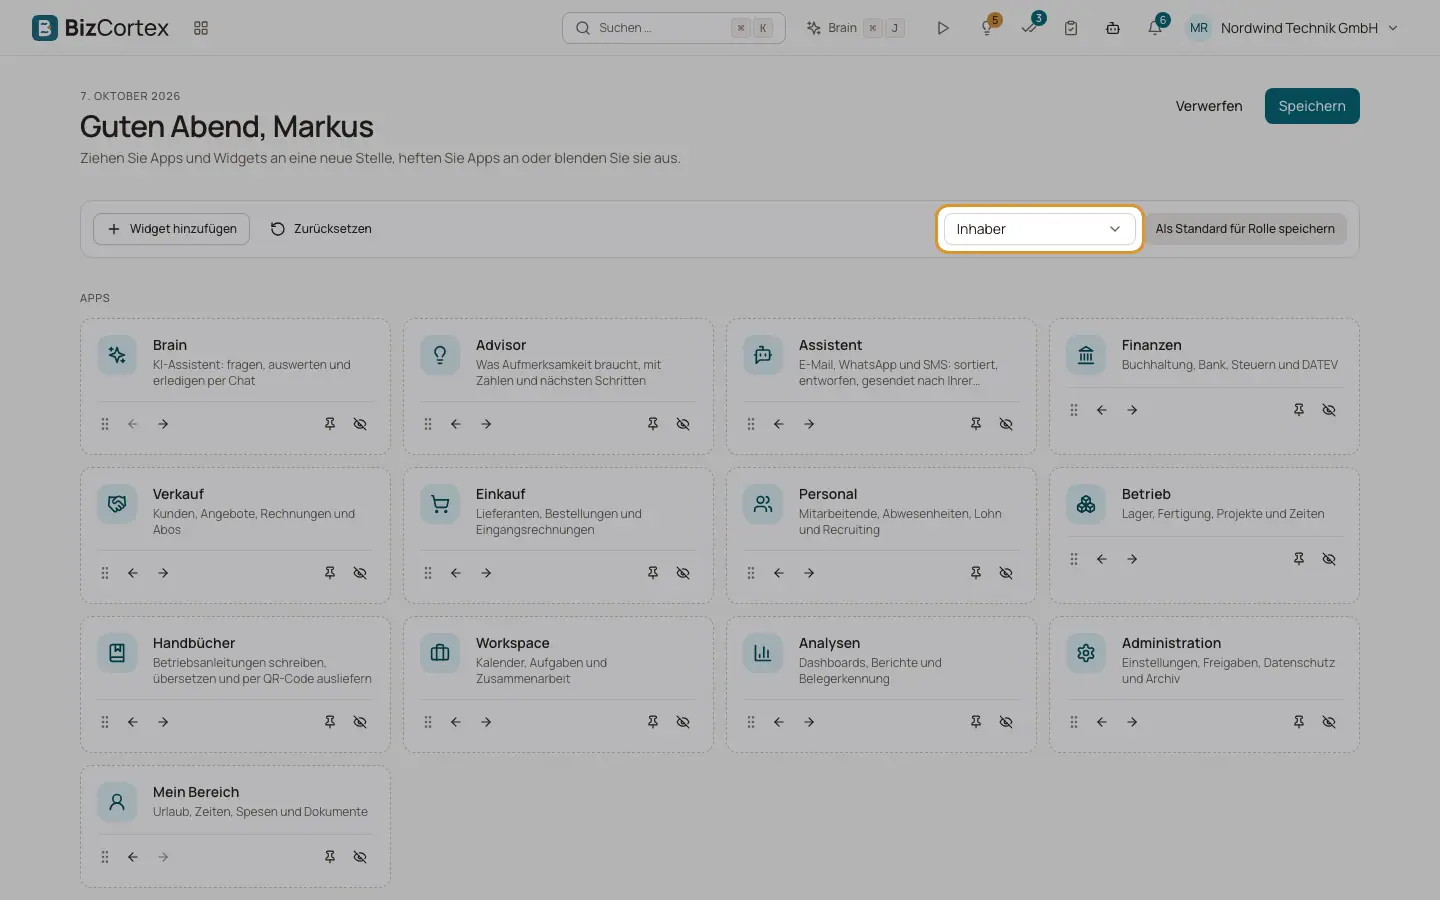Image resolution: width=1440 pixels, height=900 pixels.
Task: Open the app grid launcher beside BizCortex
Action: (x=201, y=28)
